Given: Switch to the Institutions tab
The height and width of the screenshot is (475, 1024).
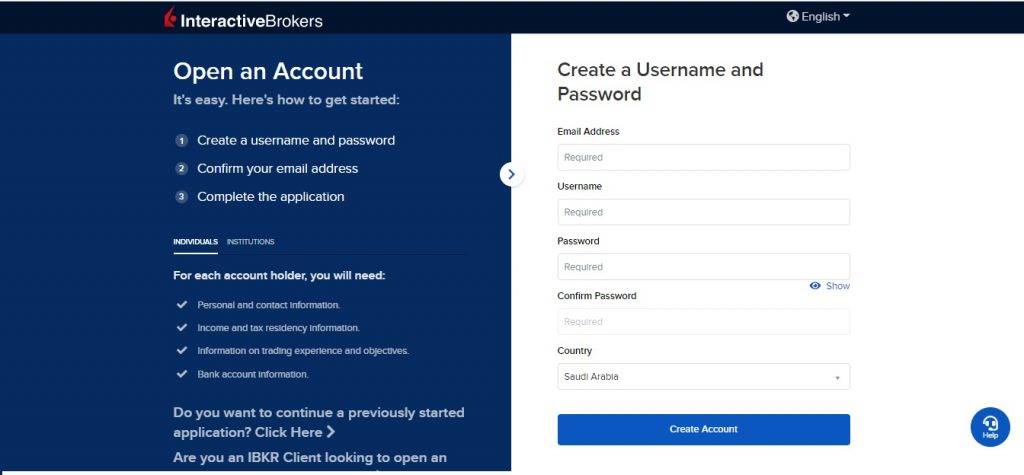Looking at the screenshot, I should (250, 242).
